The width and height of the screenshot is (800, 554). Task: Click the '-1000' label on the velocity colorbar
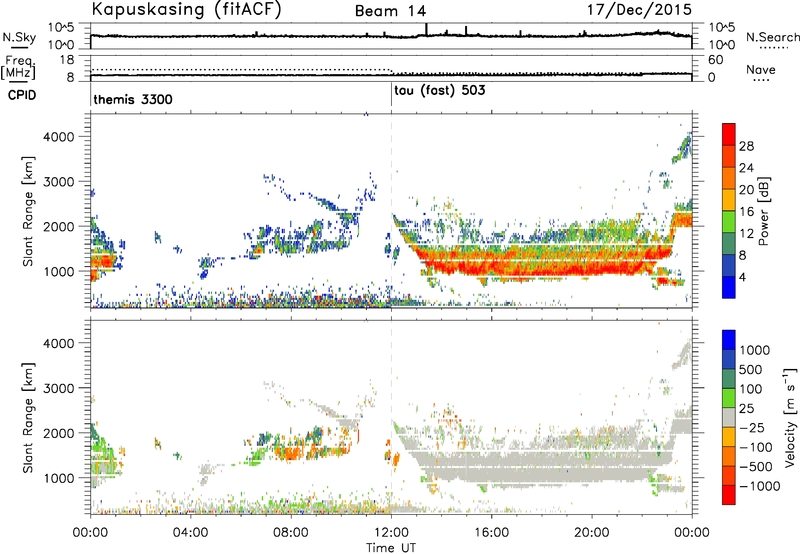pyautogui.click(x=760, y=486)
